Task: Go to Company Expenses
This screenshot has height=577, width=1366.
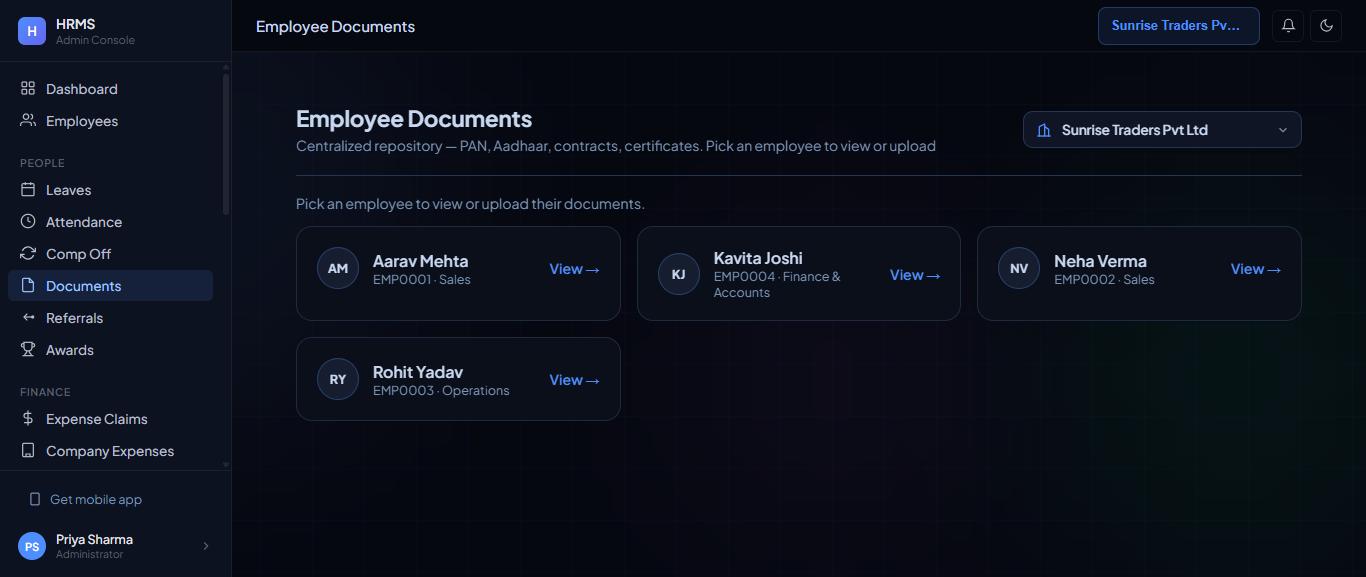Action: point(110,451)
